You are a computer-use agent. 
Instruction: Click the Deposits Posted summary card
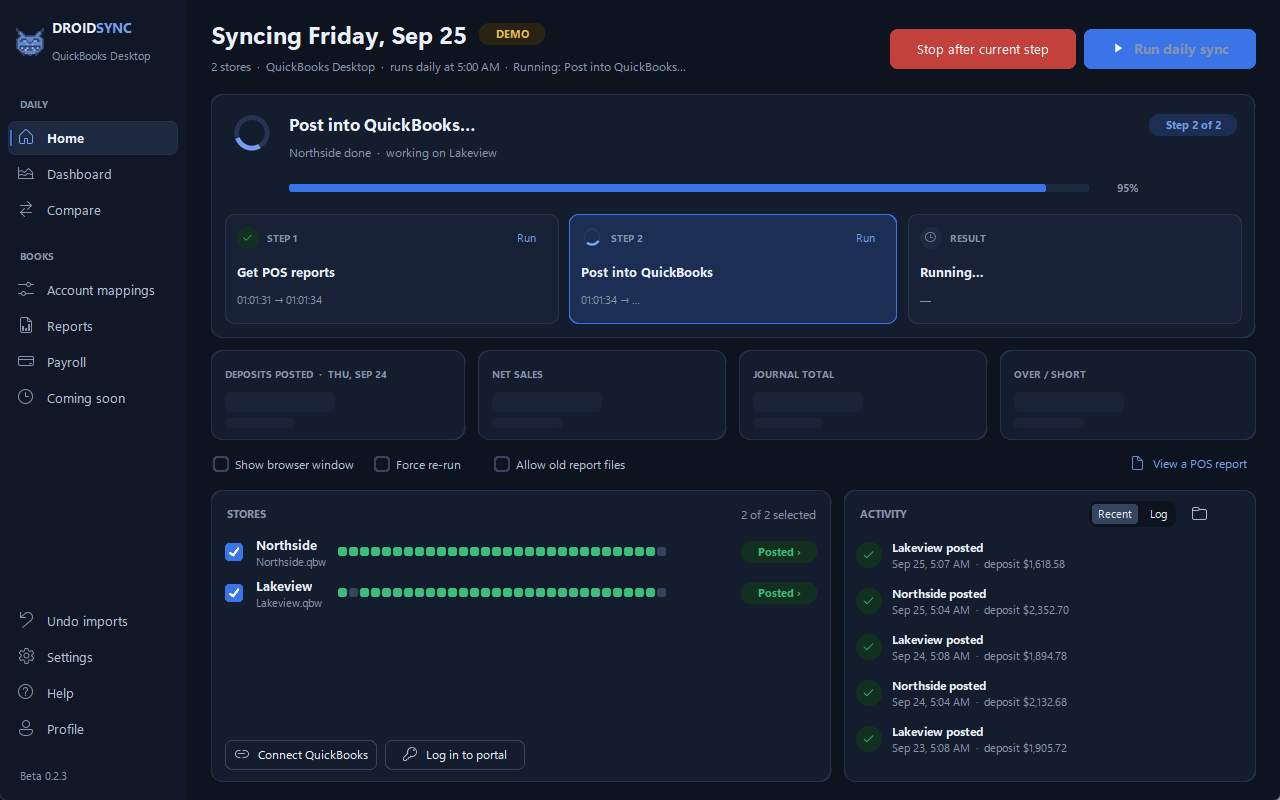pos(338,395)
